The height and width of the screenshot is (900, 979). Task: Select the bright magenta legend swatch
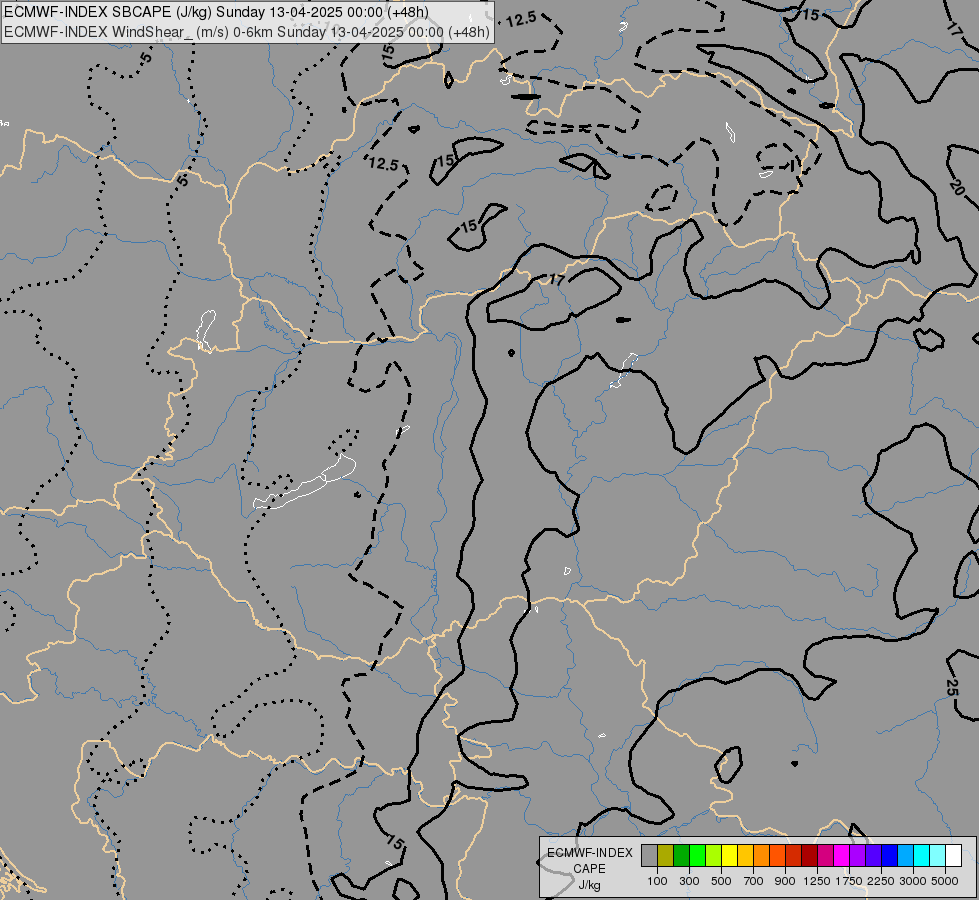pos(841,856)
